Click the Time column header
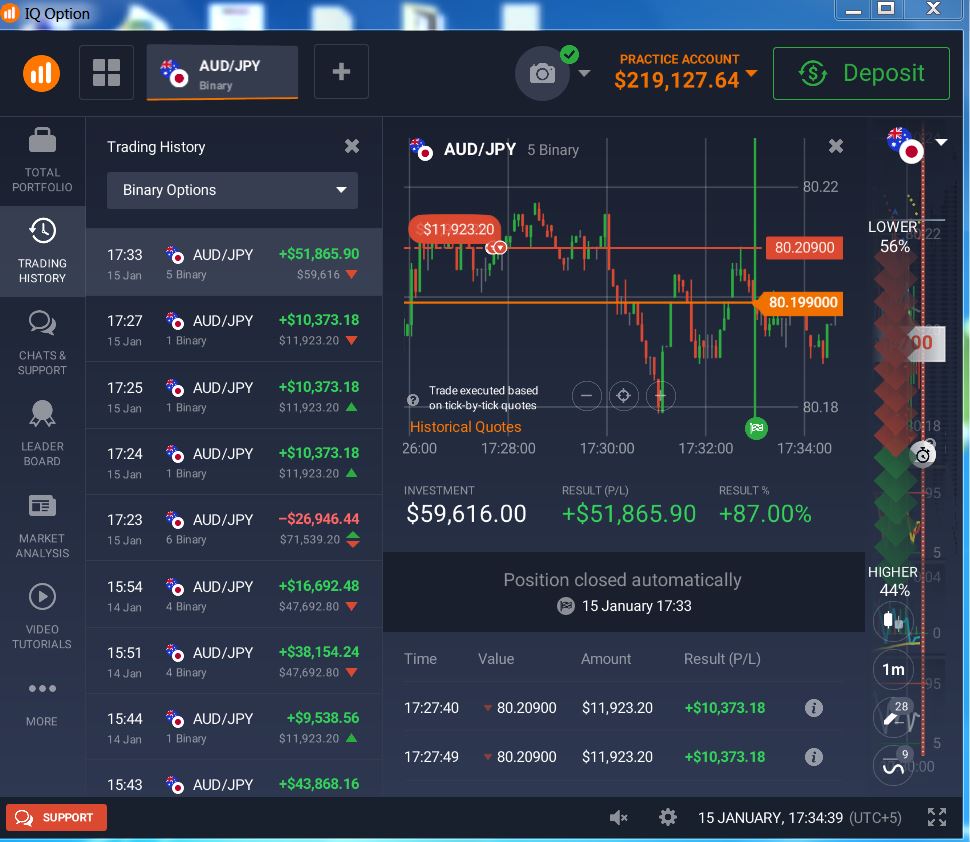The width and height of the screenshot is (970, 842). point(420,659)
